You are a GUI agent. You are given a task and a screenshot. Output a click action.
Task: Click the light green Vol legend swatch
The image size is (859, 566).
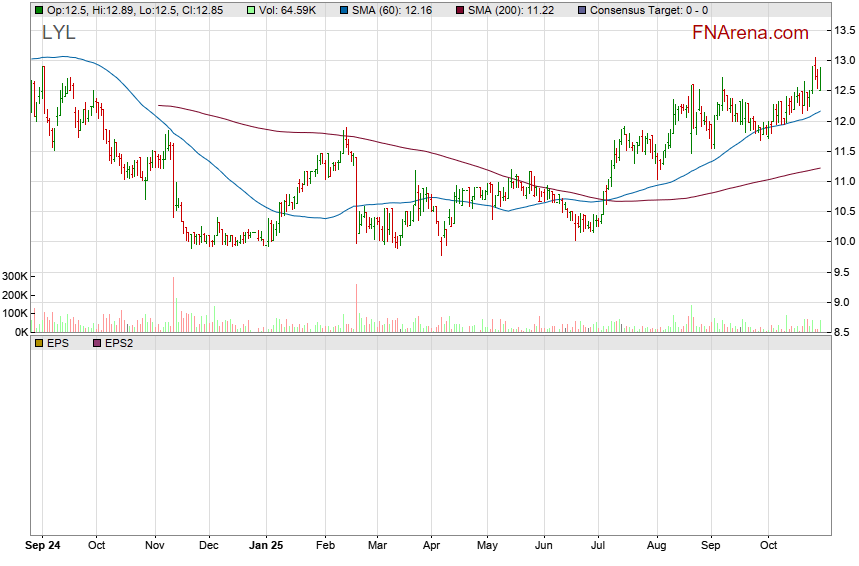tap(225, 10)
